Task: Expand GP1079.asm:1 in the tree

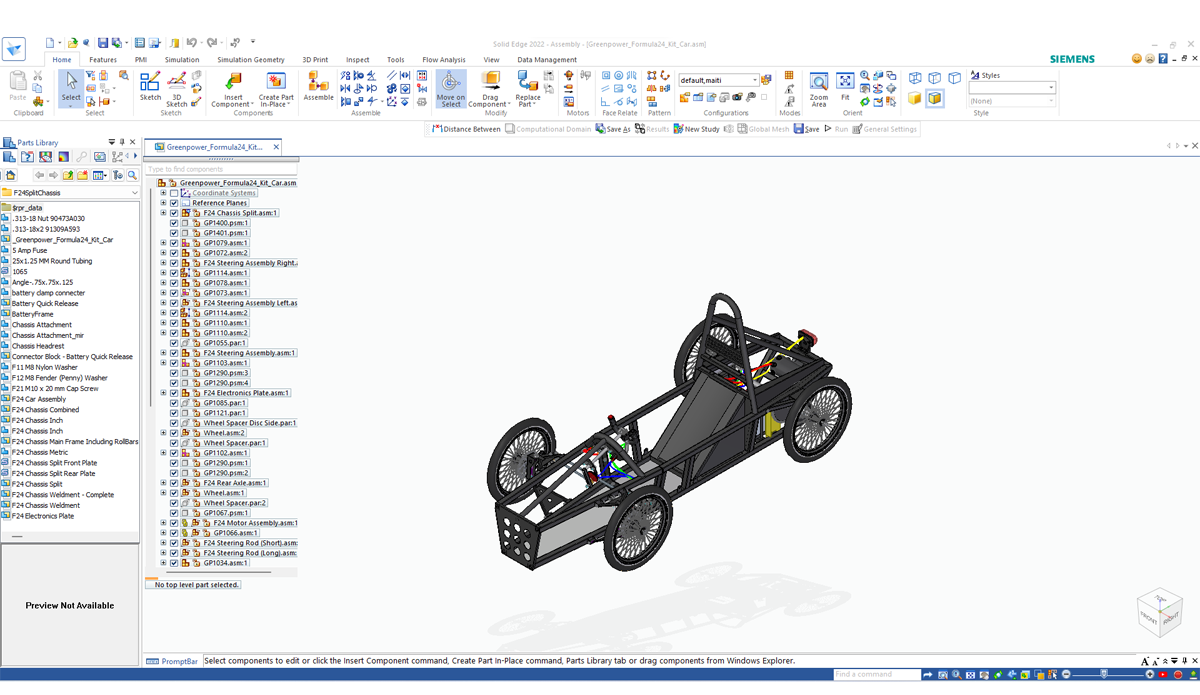Action: click(163, 243)
